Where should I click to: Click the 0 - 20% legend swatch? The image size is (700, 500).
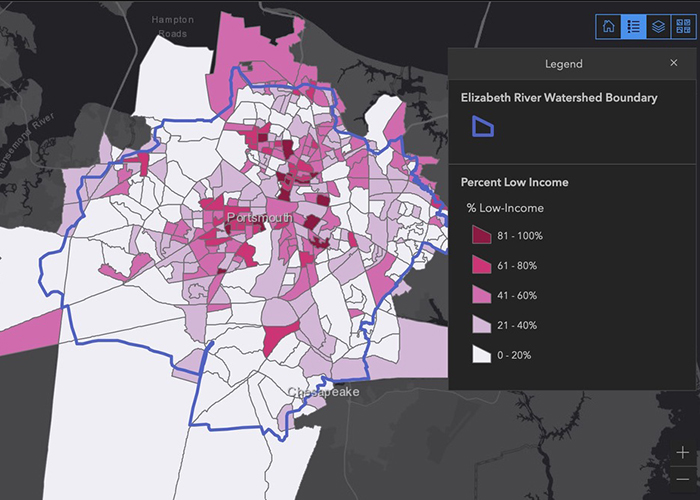pyautogui.click(x=483, y=355)
